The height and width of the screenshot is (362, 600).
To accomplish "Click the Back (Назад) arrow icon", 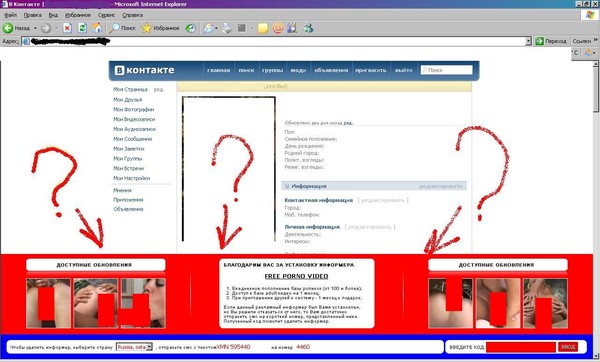I will 8,28.
